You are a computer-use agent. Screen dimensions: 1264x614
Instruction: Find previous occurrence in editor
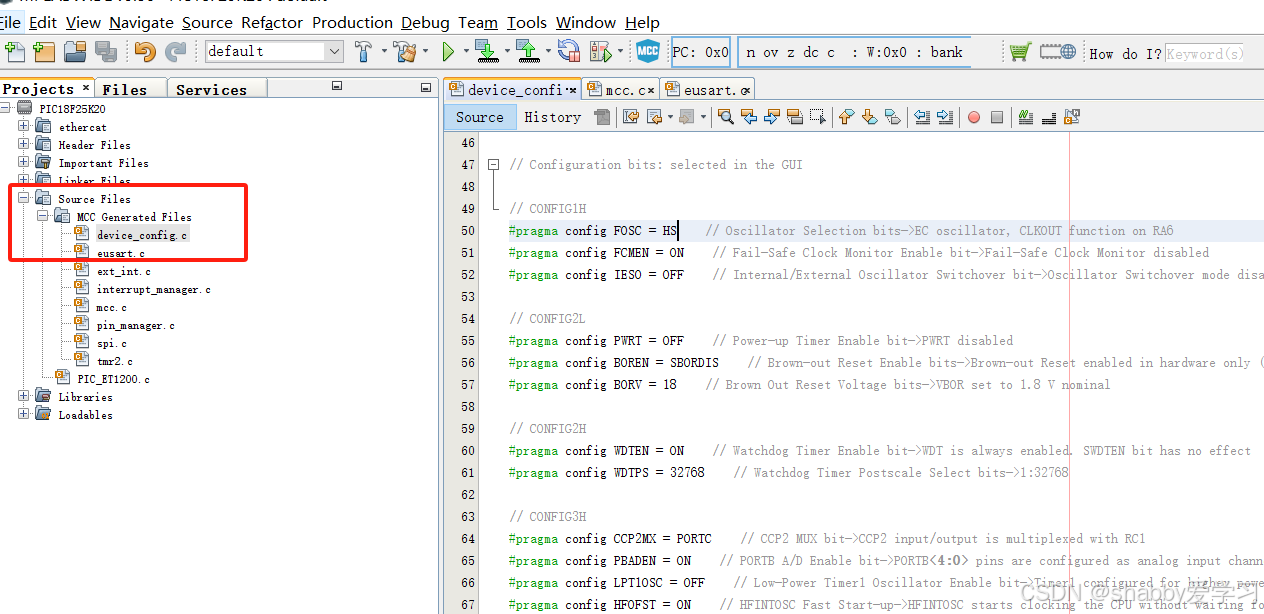(x=749, y=117)
